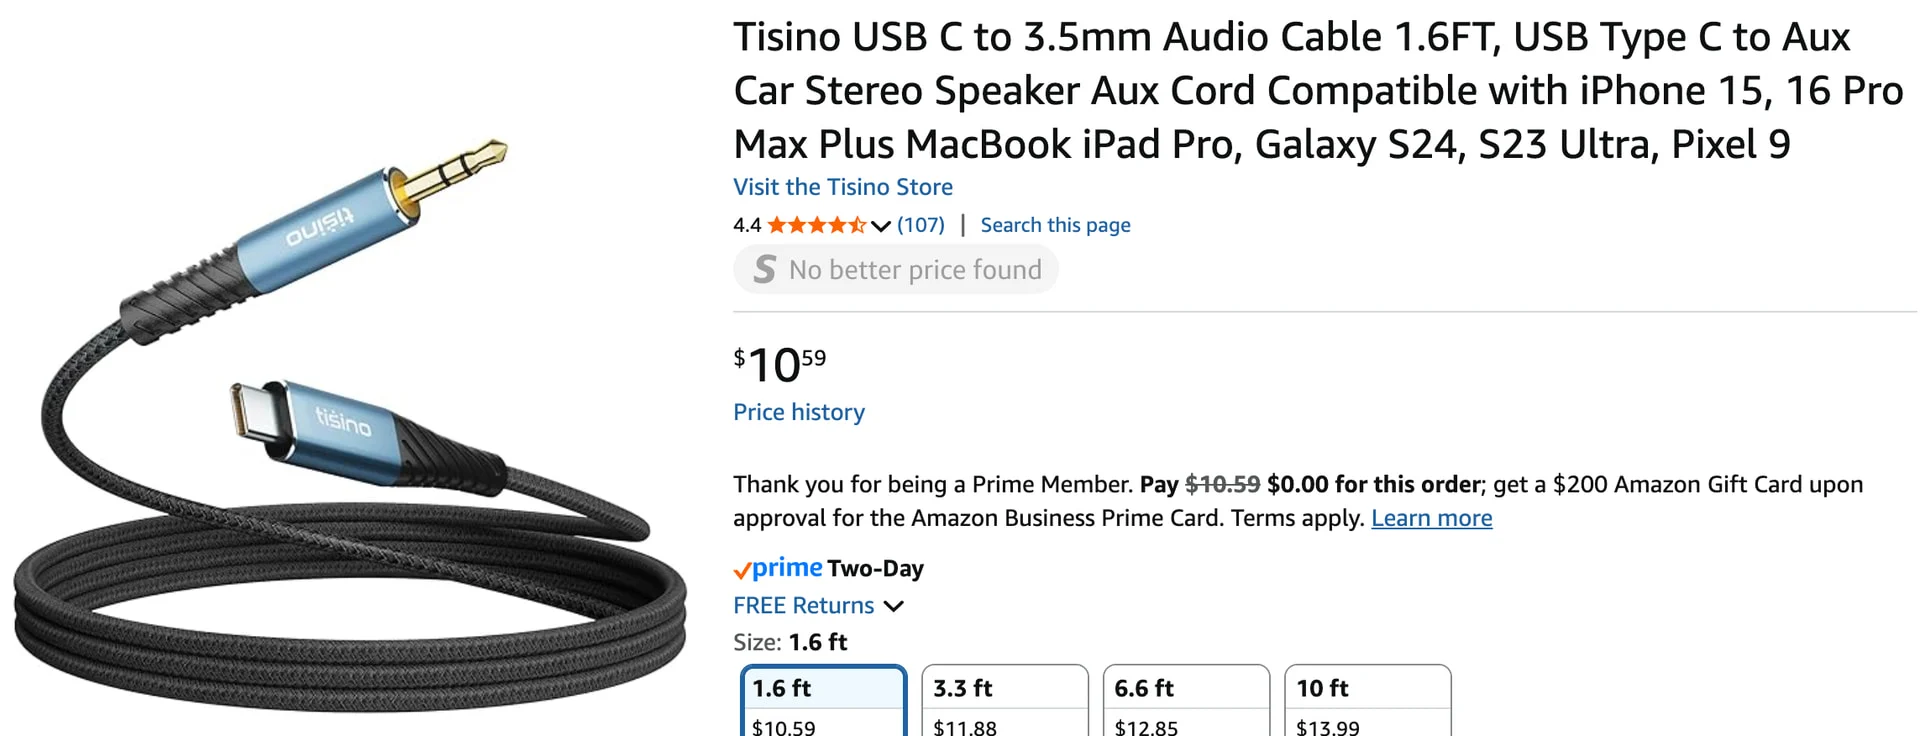Click the Prime checkmark logo
The width and height of the screenshot is (1920, 736).
[778, 568]
